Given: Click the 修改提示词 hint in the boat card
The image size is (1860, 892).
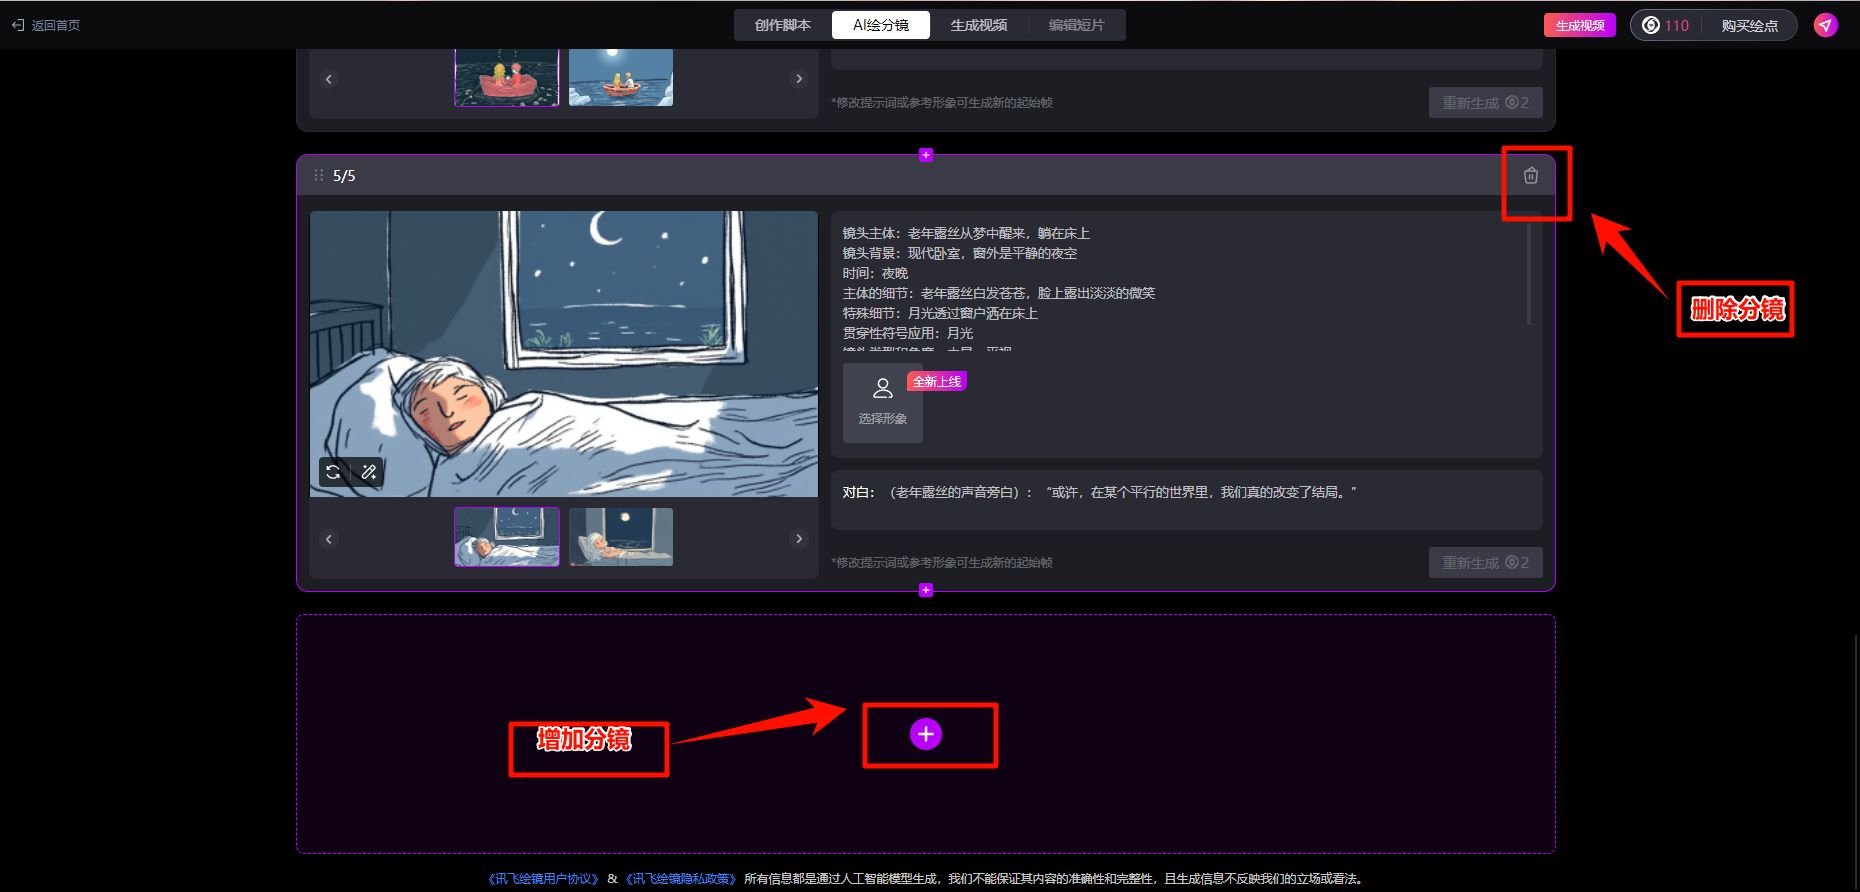Looking at the screenshot, I should point(942,103).
